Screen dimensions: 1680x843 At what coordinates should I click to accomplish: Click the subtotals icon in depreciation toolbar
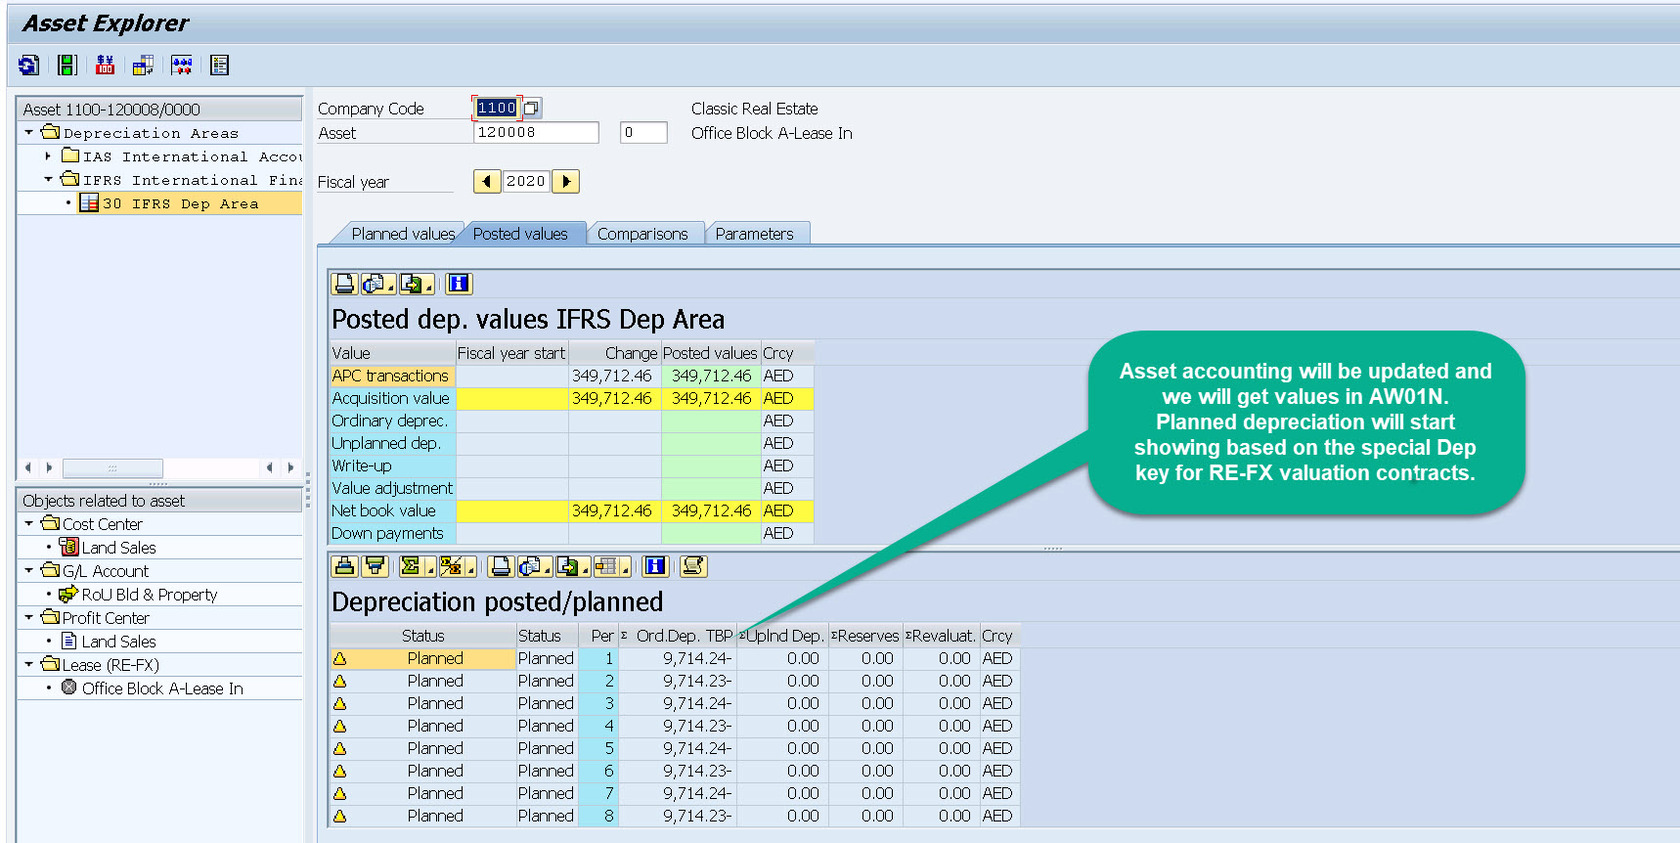[x=457, y=567]
